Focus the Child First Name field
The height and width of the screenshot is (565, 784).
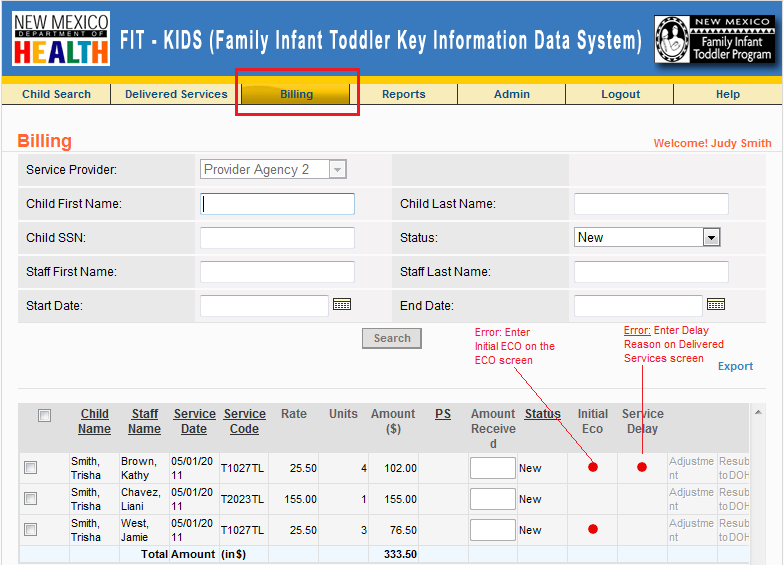coord(278,204)
